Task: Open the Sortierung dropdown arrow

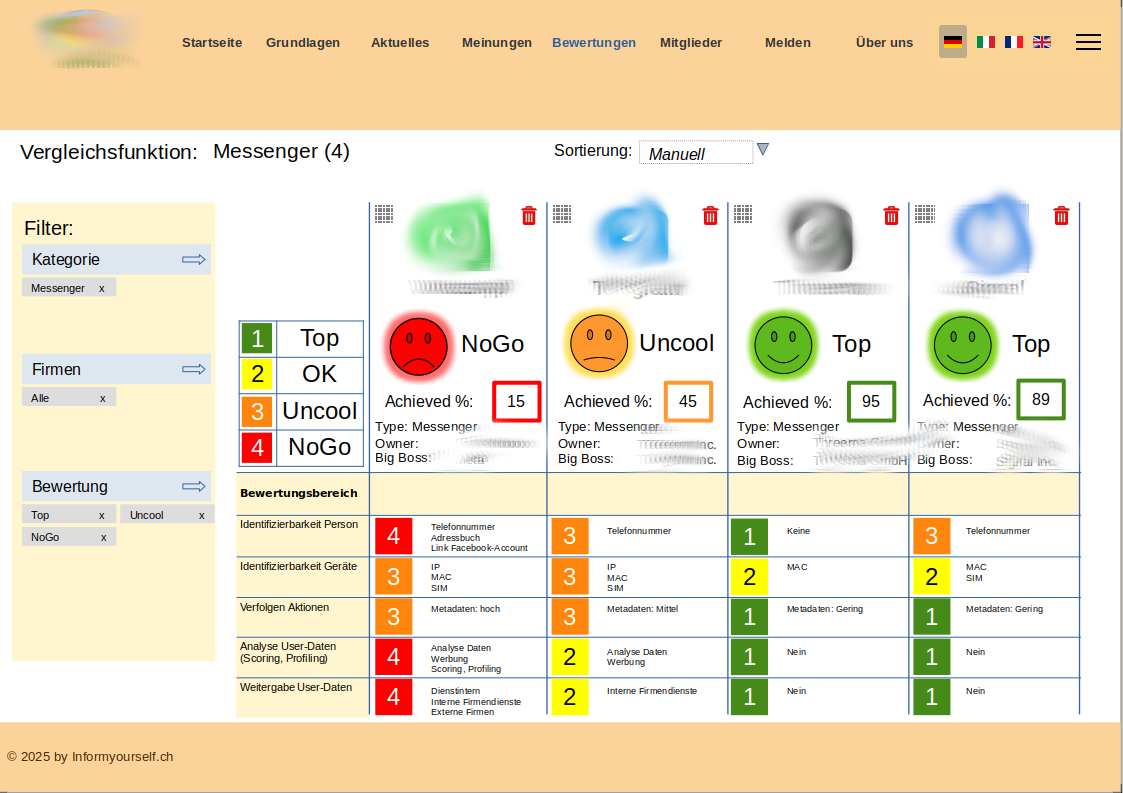Action: 763,150
